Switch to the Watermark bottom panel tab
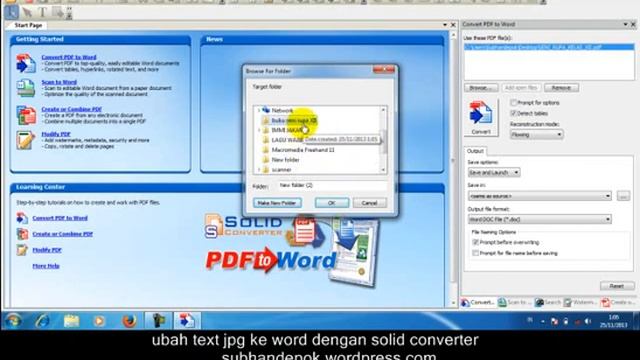Screen dimensions: 640x360 580,302
